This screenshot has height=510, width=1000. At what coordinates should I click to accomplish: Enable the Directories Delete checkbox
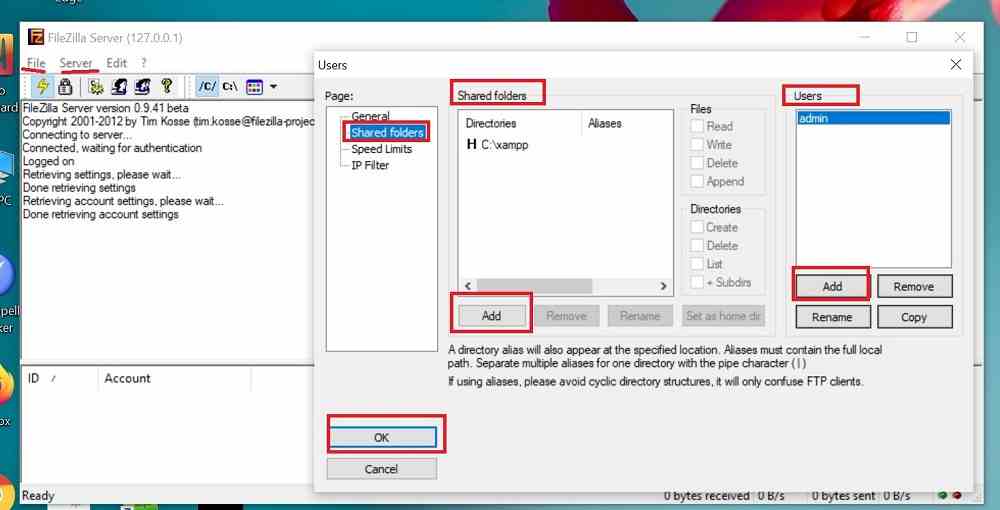pos(697,245)
